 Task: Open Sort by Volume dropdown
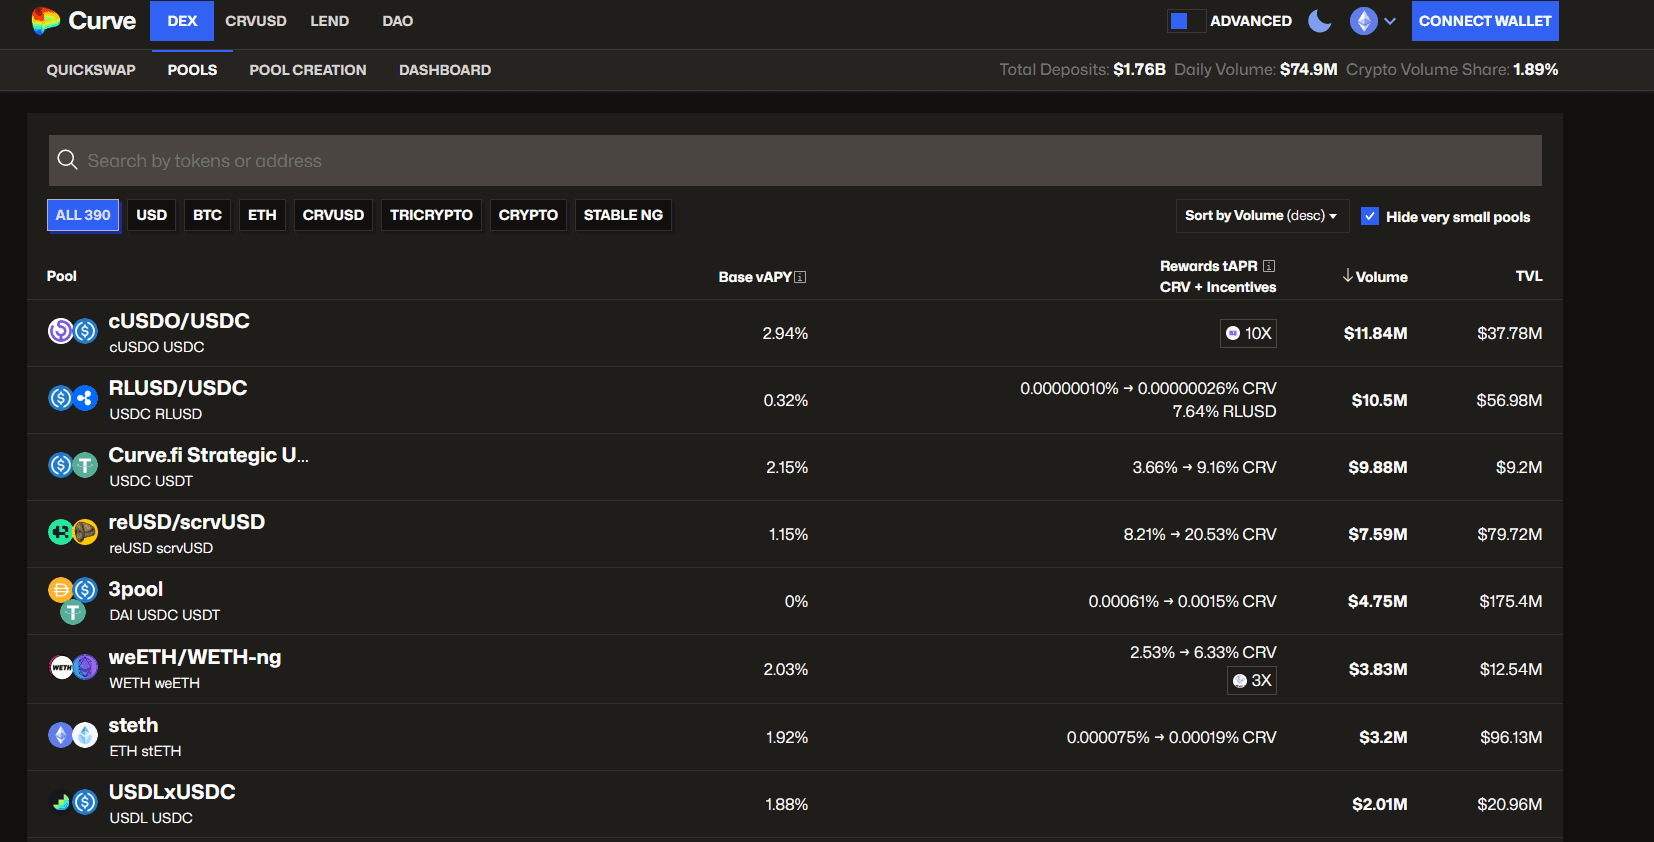coord(1261,215)
